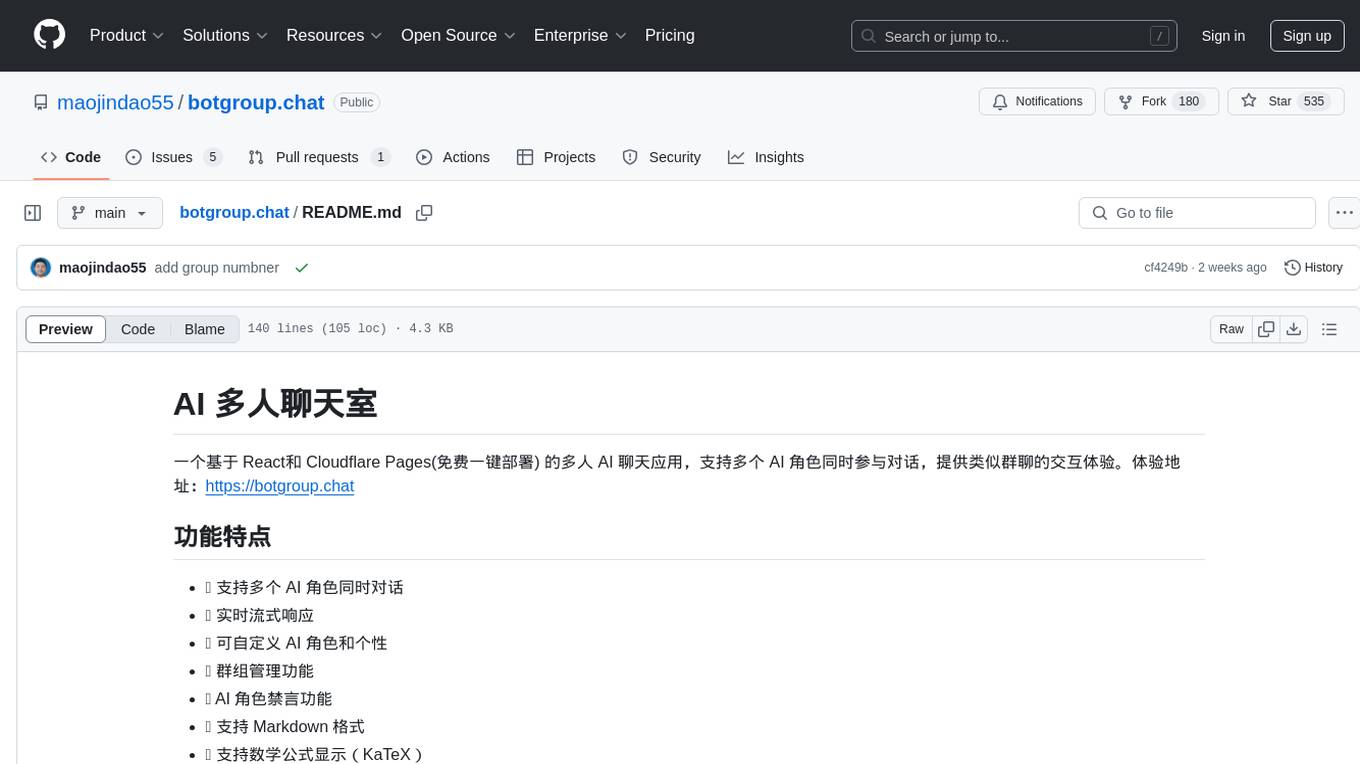
Task: Download the raw file
Action: pos(1293,329)
